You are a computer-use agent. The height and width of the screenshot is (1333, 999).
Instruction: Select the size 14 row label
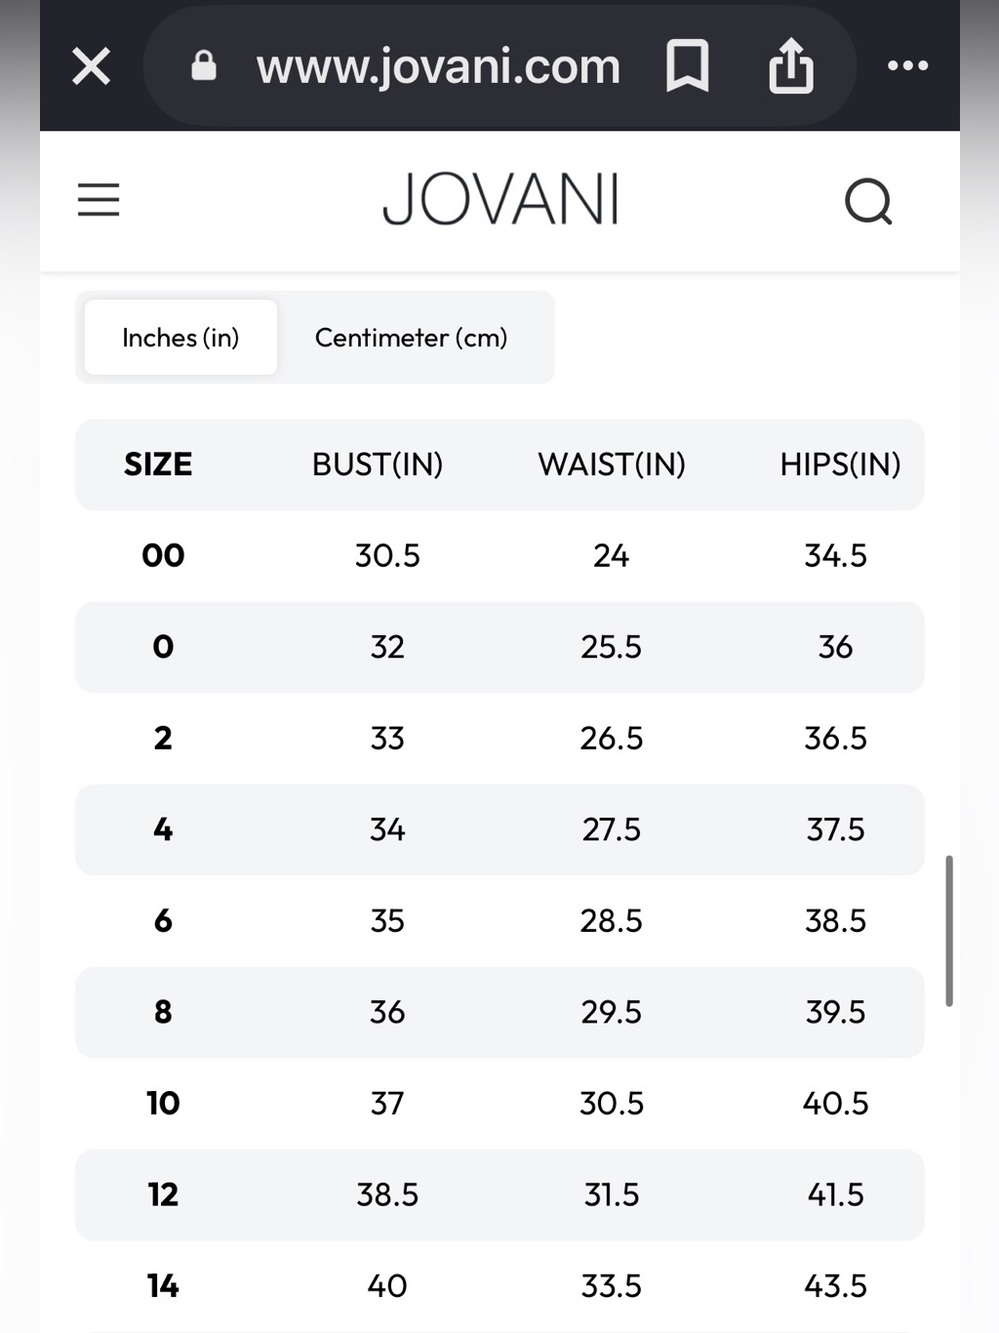(x=163, y=1286)
